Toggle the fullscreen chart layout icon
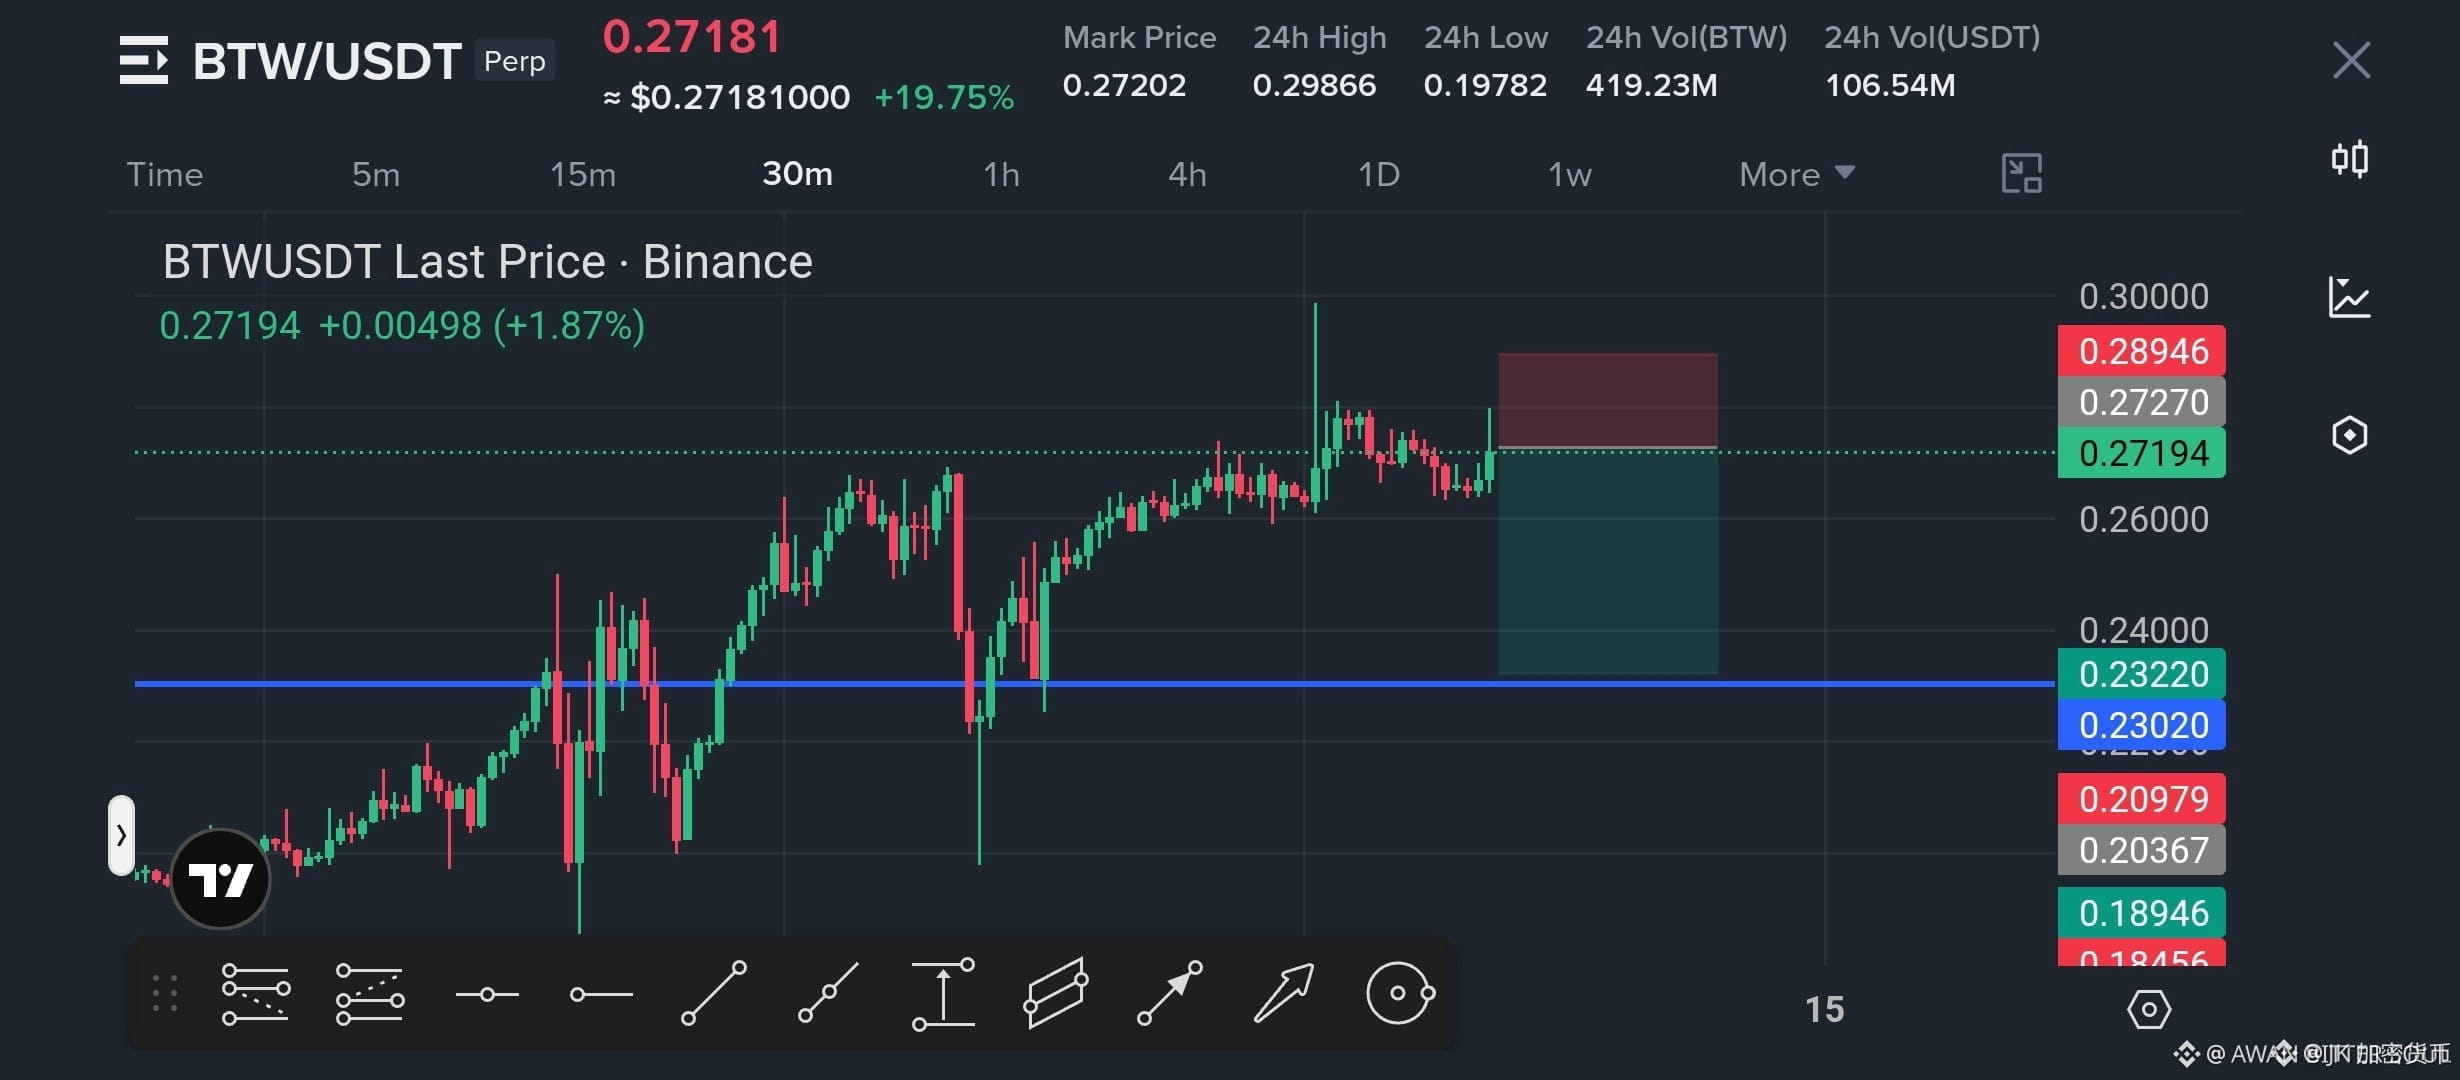 tap(2021, 173)
